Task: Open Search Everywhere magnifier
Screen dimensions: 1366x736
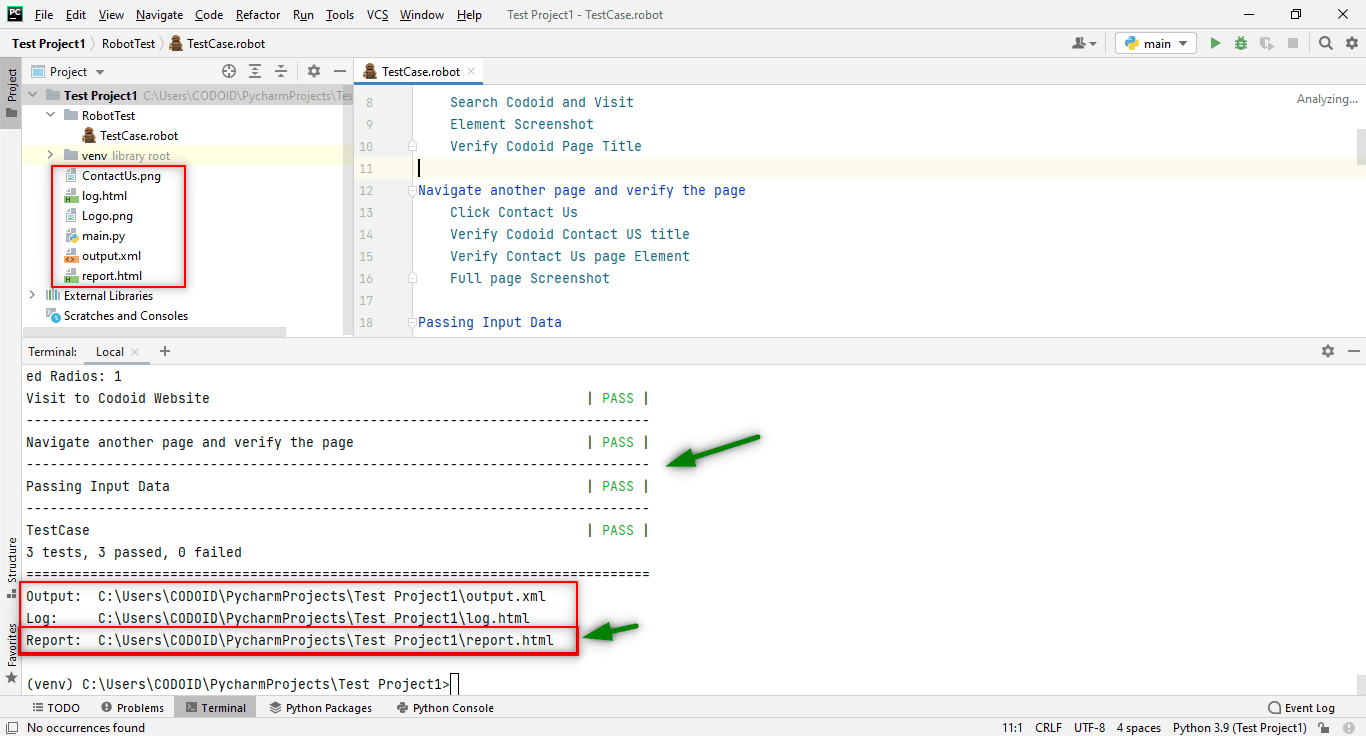Action: click(x=1324, y=43)
